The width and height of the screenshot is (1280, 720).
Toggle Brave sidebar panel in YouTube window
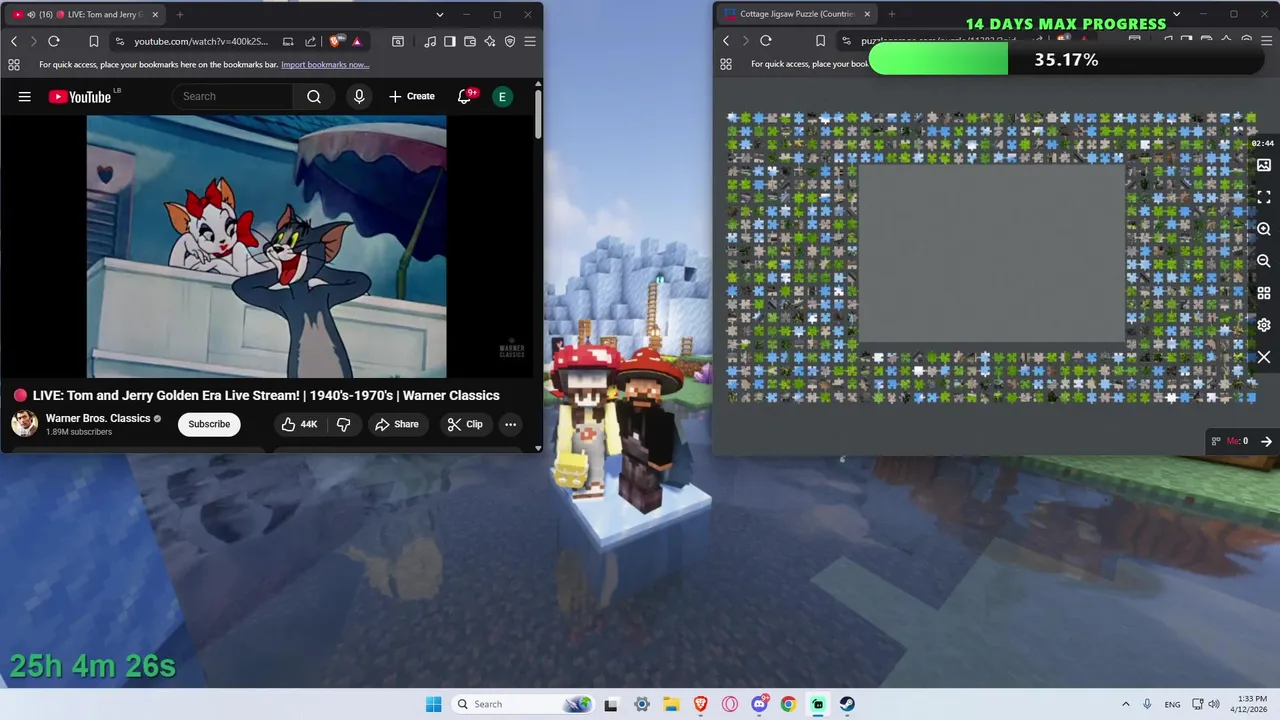(450, 41)
